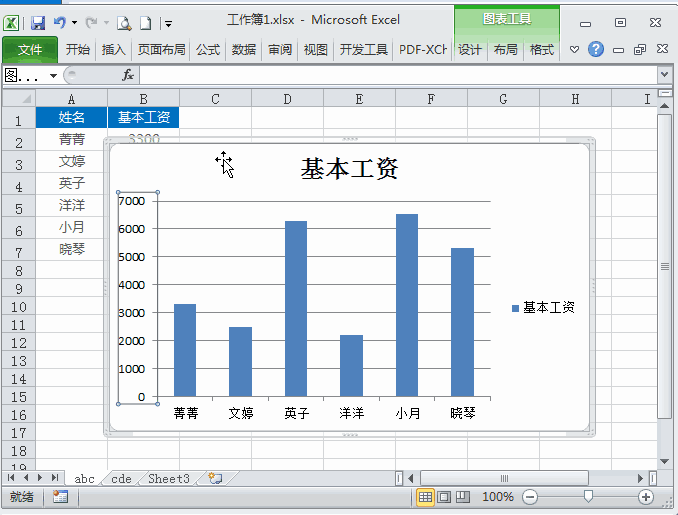Select cell A5 containing 洋洋
Viewport: 678px width, 515px height.
pyautogui.click(x=71, y=205)
